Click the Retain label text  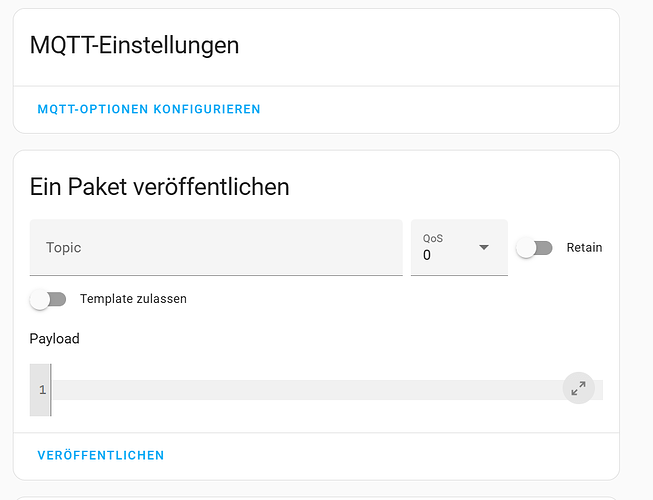pyautogui.click(x=584, y=248)
